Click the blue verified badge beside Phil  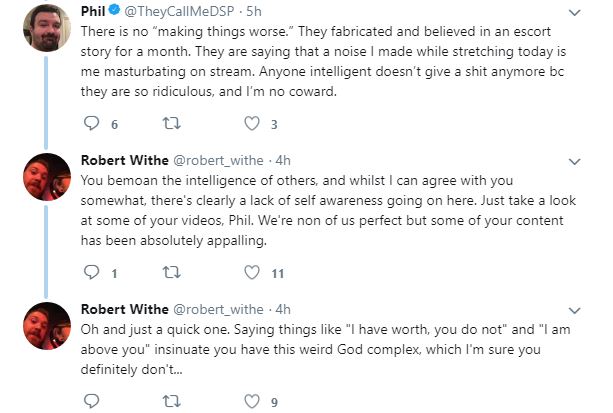coord(114,10)
